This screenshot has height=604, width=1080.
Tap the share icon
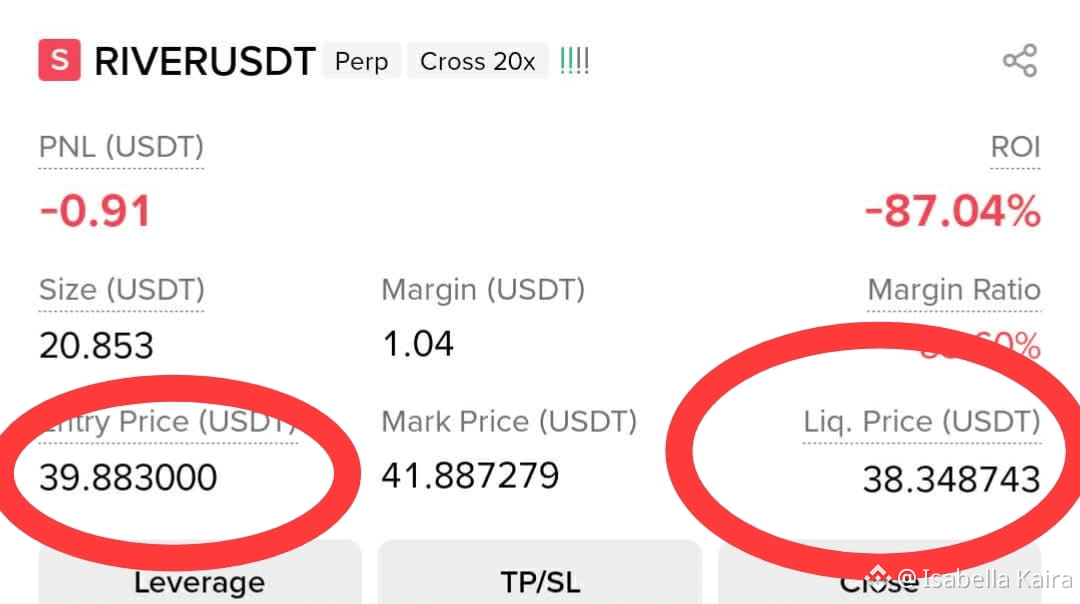(x=1020, y=61)
